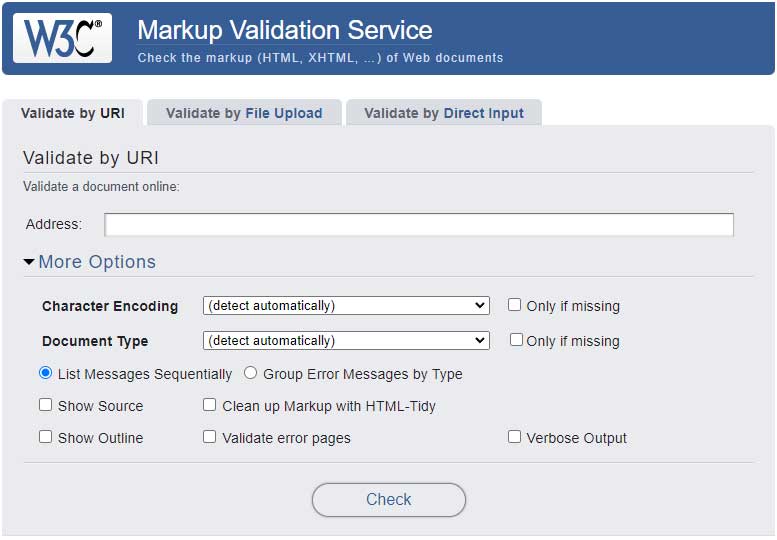Click the Address input field
The image size is (777, 540).
pos(419,224)
